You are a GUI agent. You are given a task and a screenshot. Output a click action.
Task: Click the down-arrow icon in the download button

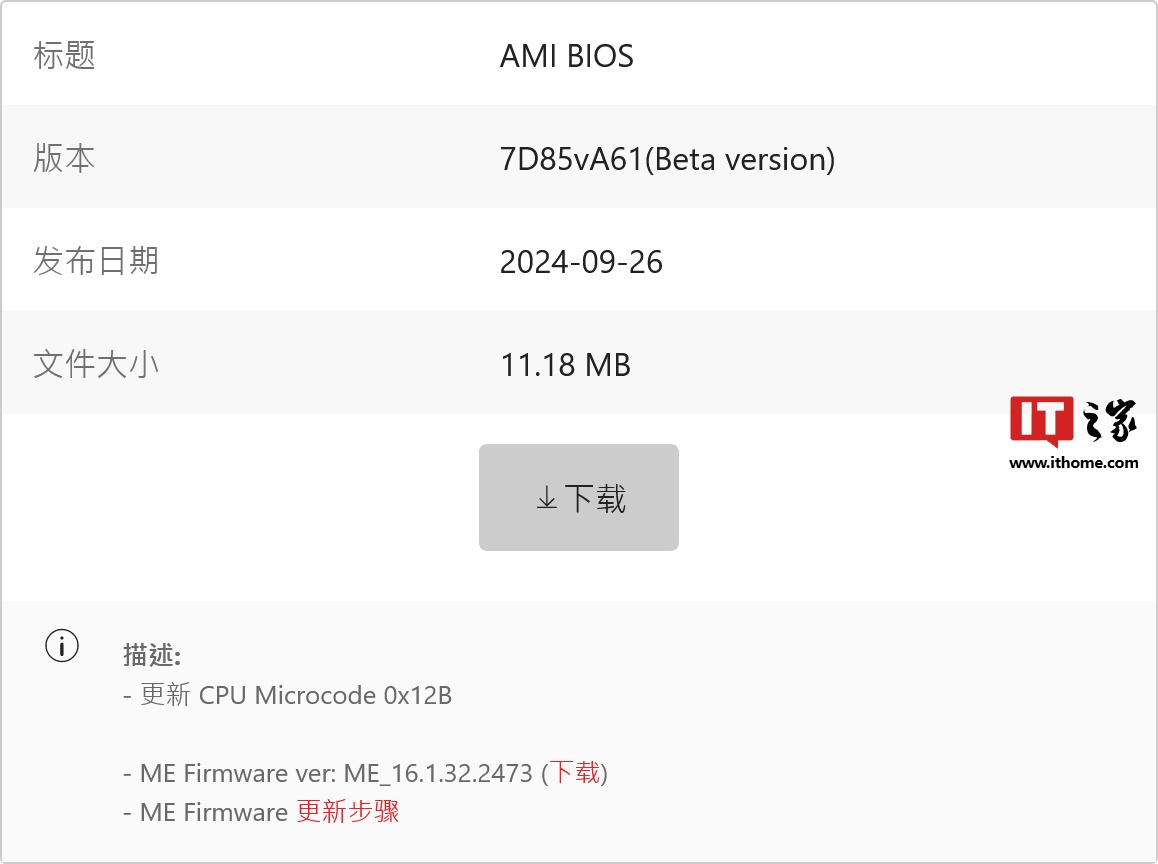click(x=546, y=498)
